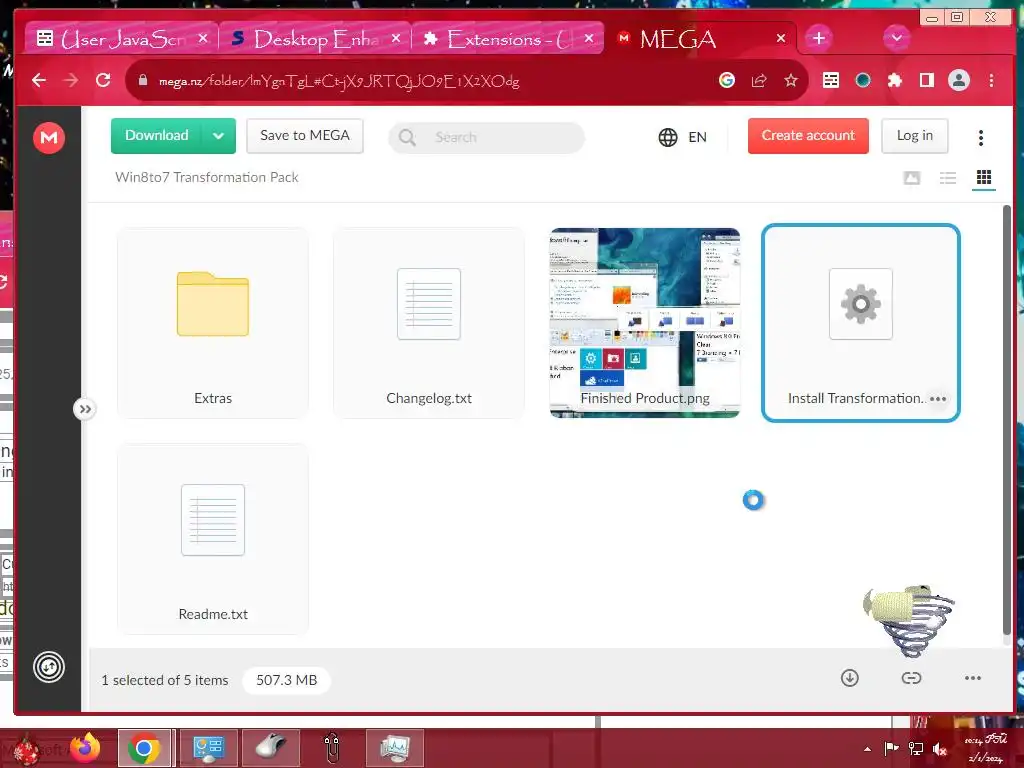Expand the sidebar with double-chevron

point(85,409)
